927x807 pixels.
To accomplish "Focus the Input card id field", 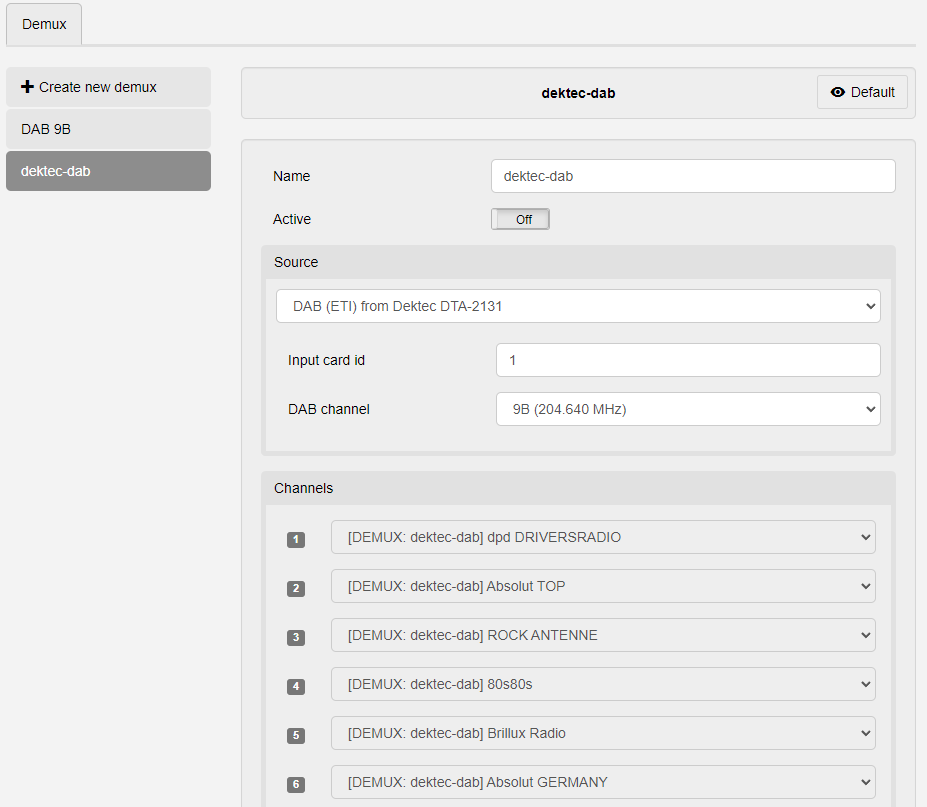I will click(x=688, y=360).
